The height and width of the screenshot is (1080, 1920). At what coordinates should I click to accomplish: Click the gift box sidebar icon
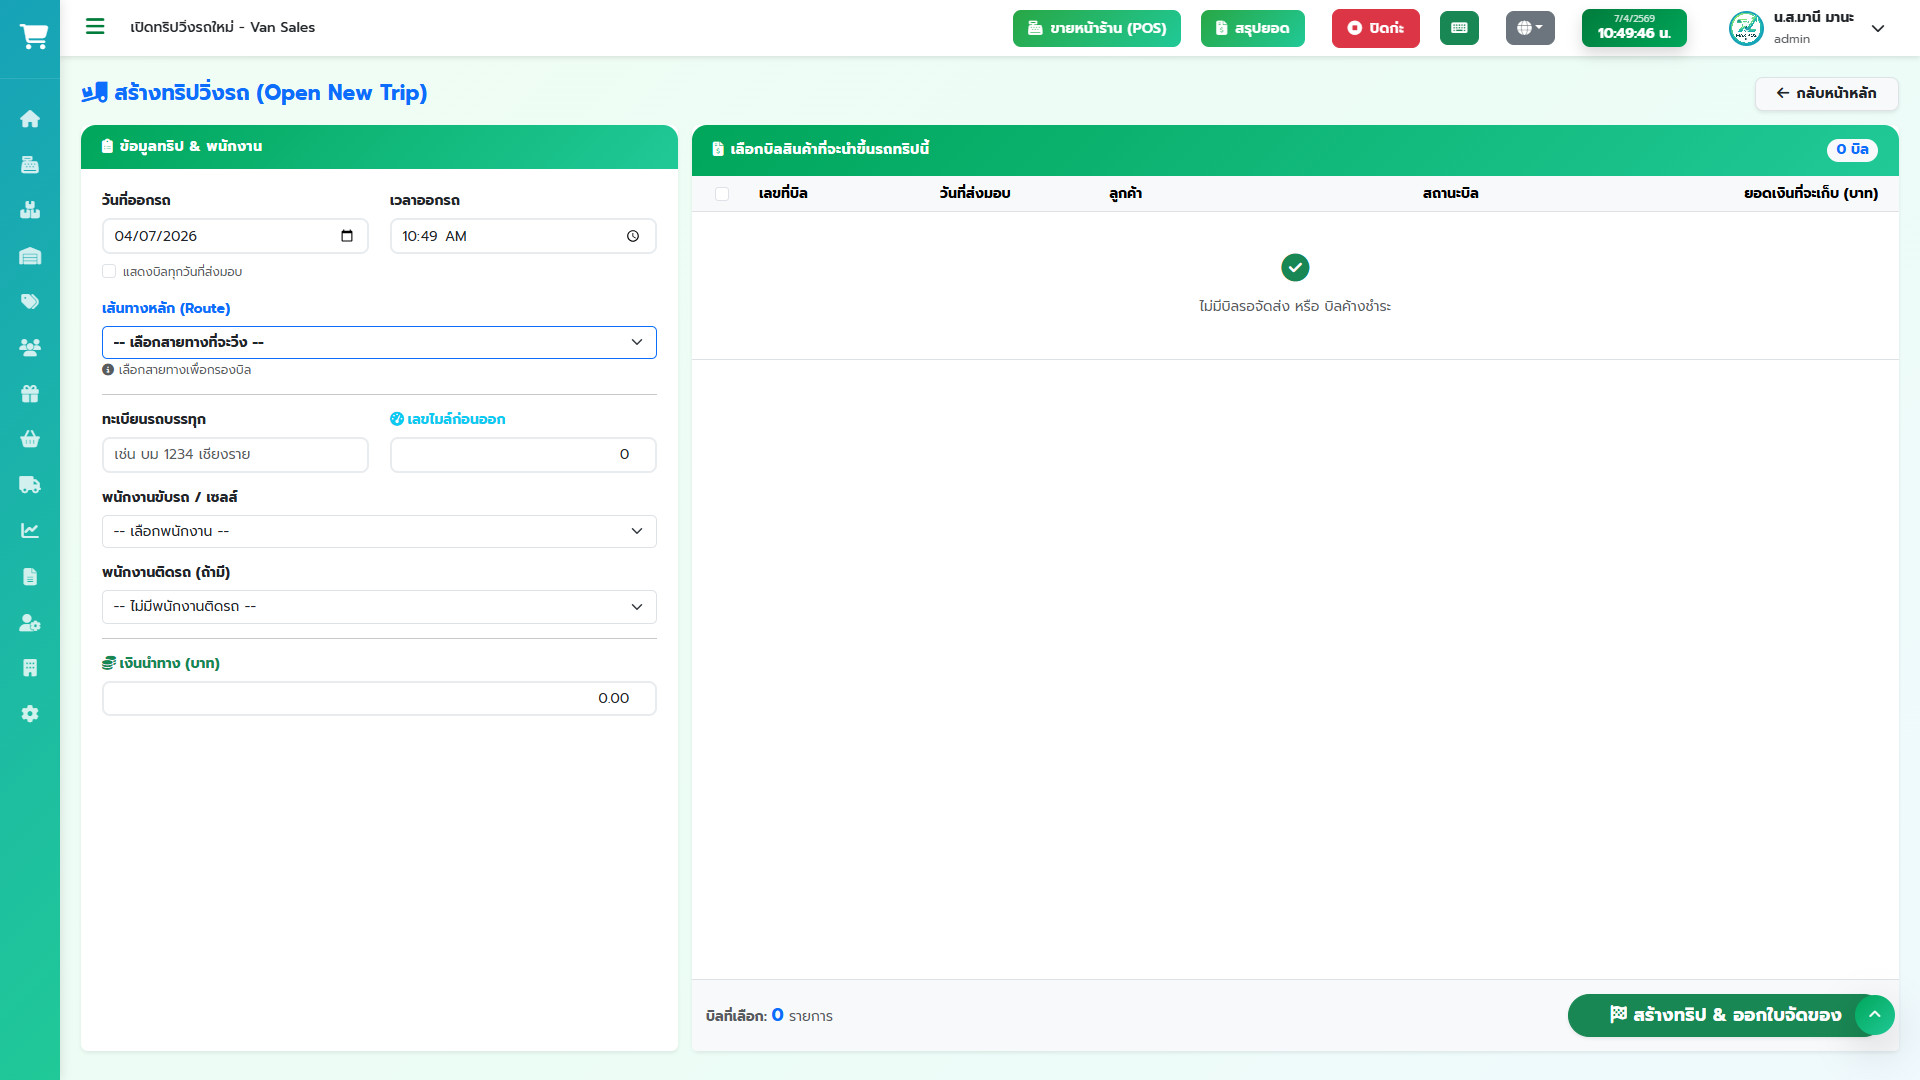30,394
